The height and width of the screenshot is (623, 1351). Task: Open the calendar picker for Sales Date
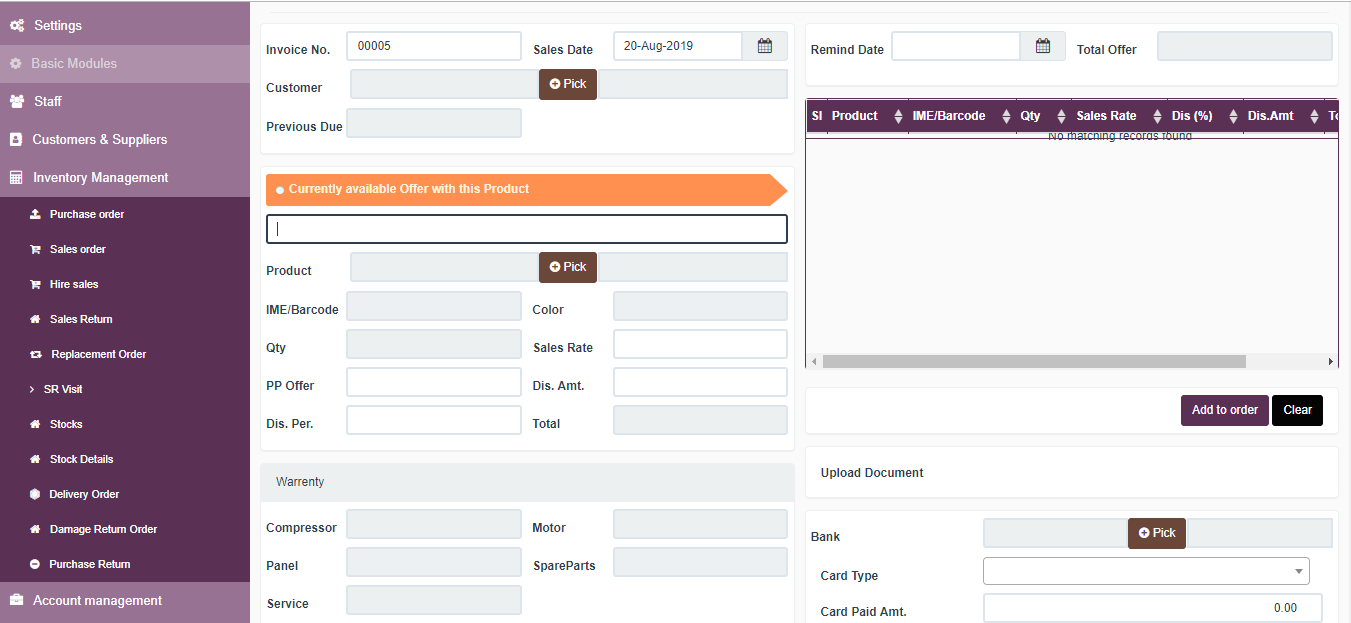coord(764,45)
